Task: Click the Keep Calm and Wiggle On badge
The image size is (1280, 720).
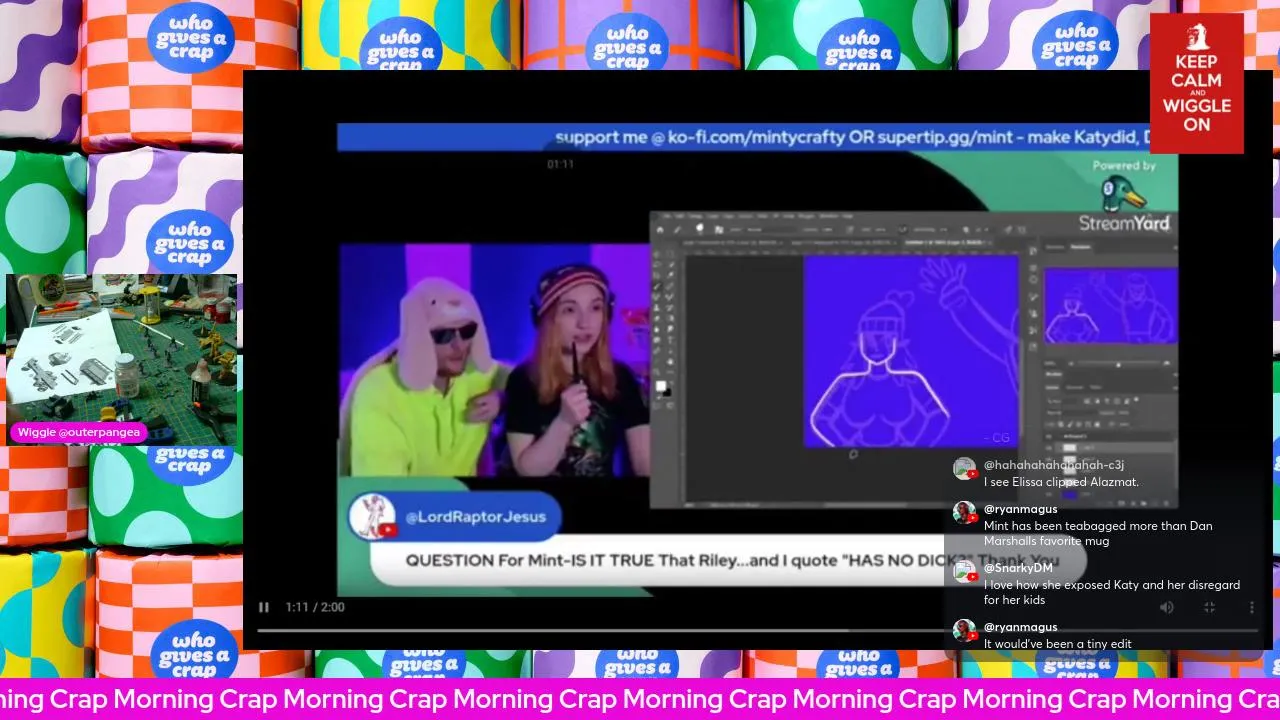Action: (1196, 83)
